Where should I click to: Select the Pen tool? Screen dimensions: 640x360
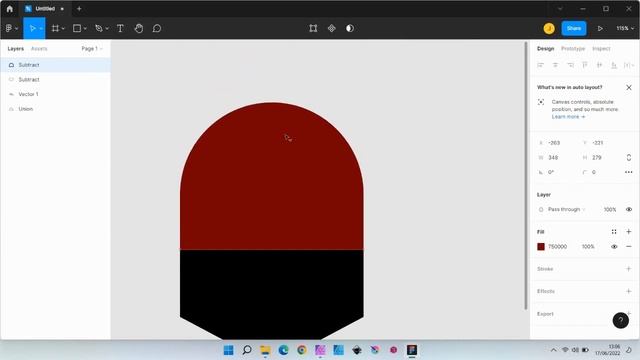point(99,29)
